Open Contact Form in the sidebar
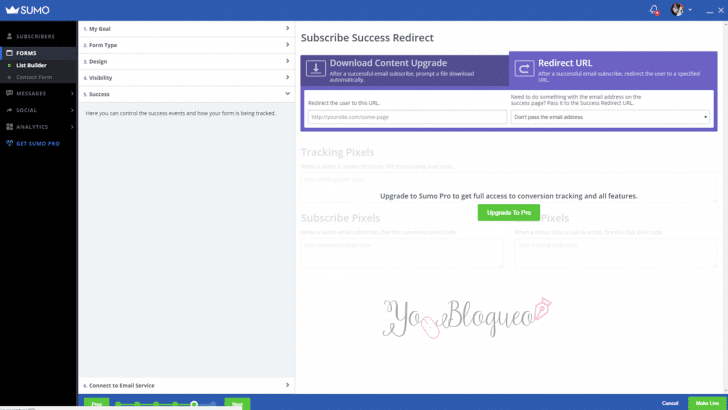This screenshot has height=410, width=728. [x=34, y=77]
